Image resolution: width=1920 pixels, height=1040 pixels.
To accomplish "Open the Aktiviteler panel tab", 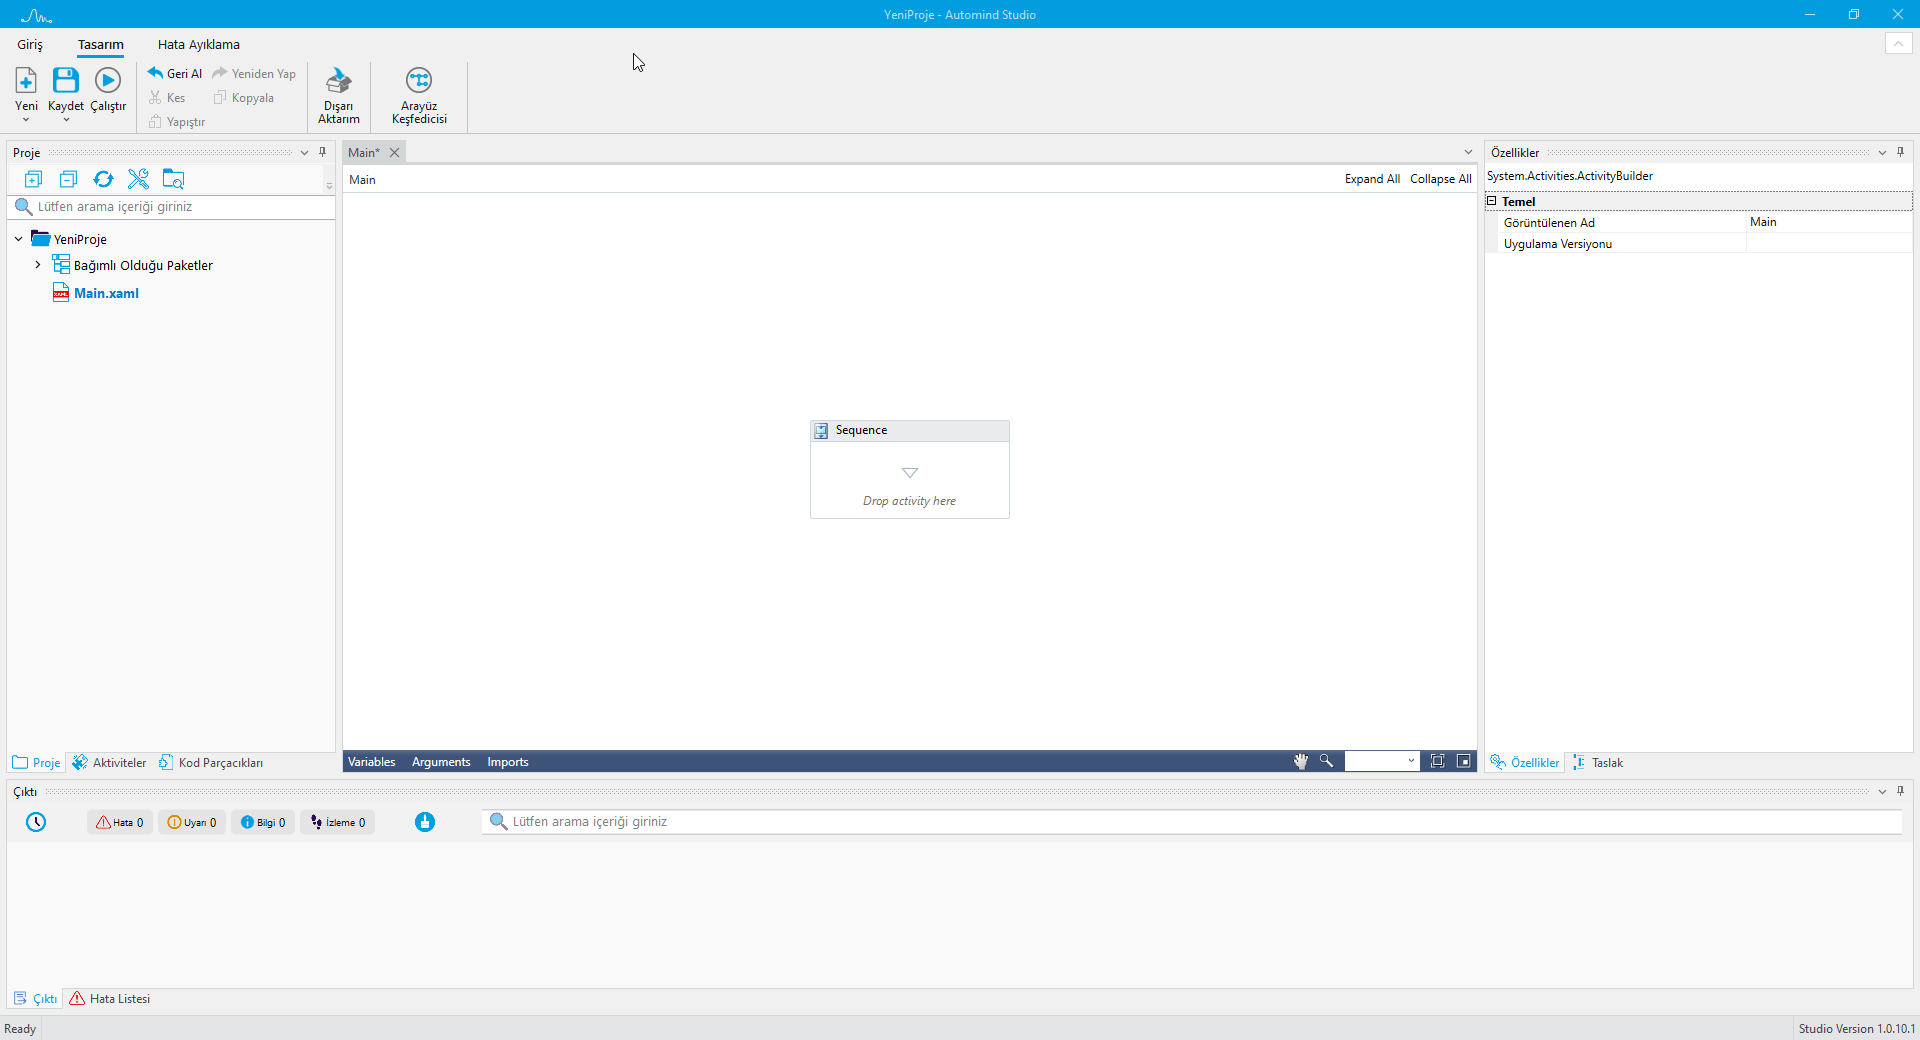I will tap(110, 762).
